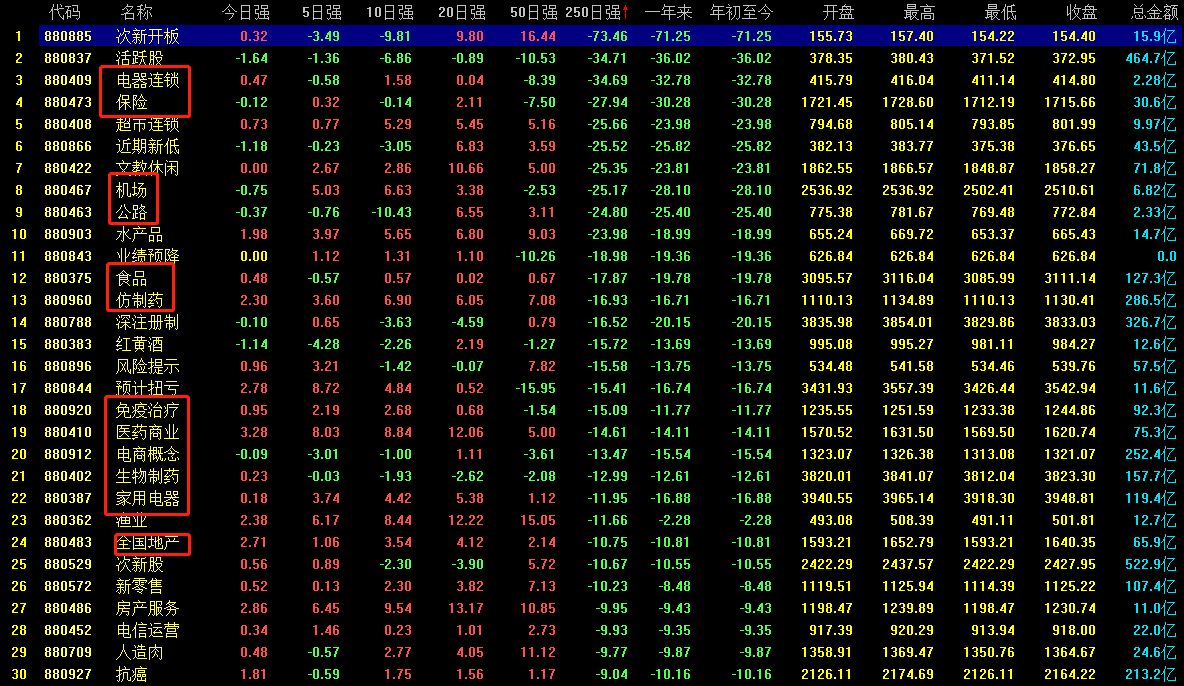Select the 仿制药 sector name
The height and width of the screenshot is (686, 1184).
[139, 301]
